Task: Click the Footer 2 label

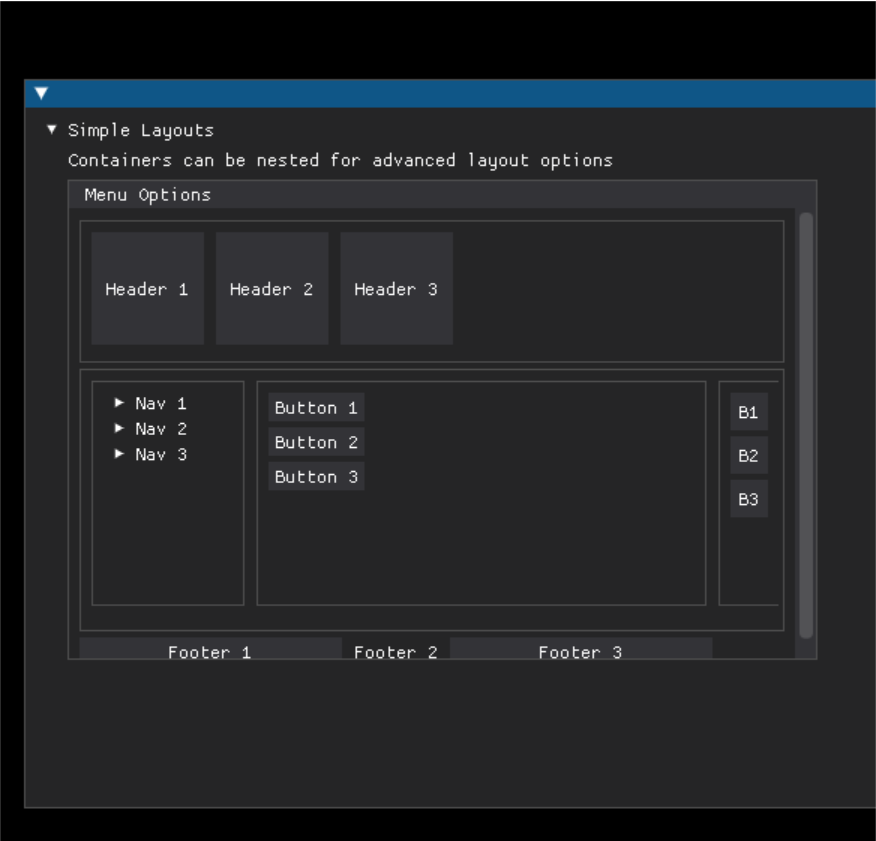Action: click(x=396, y=652)
